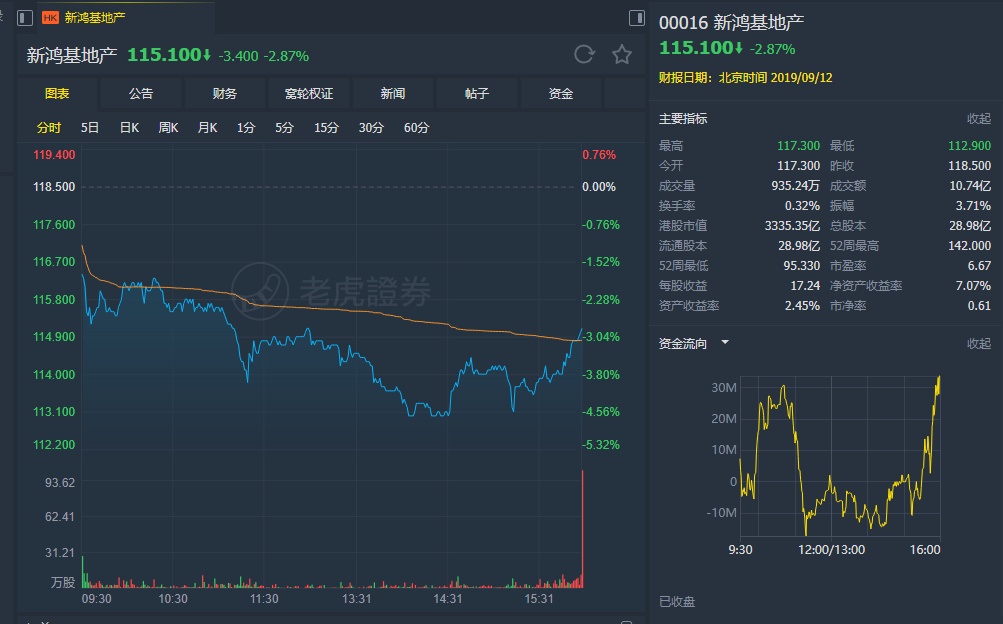Select the 5日 chart period
Viewport: 1003px width, 624px height.
point(90,128)
